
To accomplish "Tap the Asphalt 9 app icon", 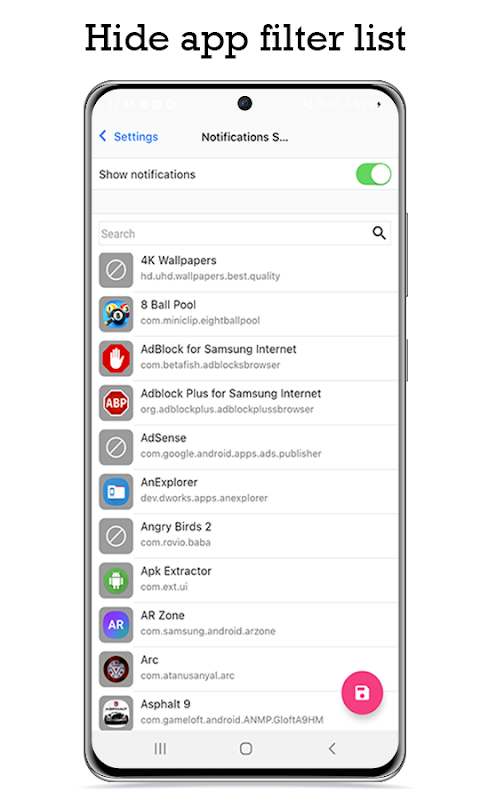I will click(116, 713).
